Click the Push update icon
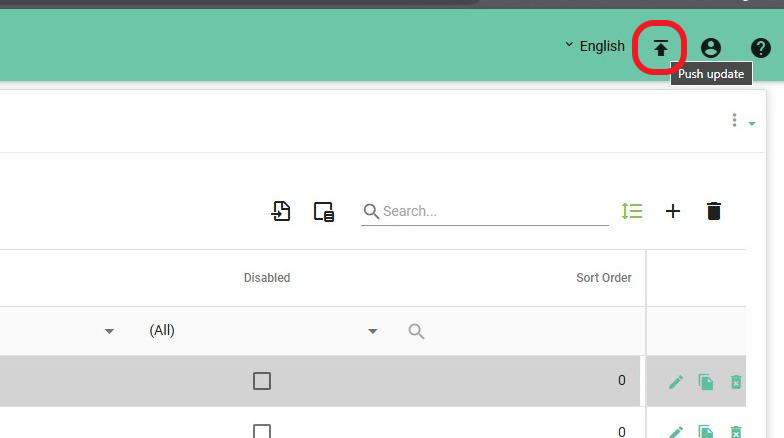 660,47
